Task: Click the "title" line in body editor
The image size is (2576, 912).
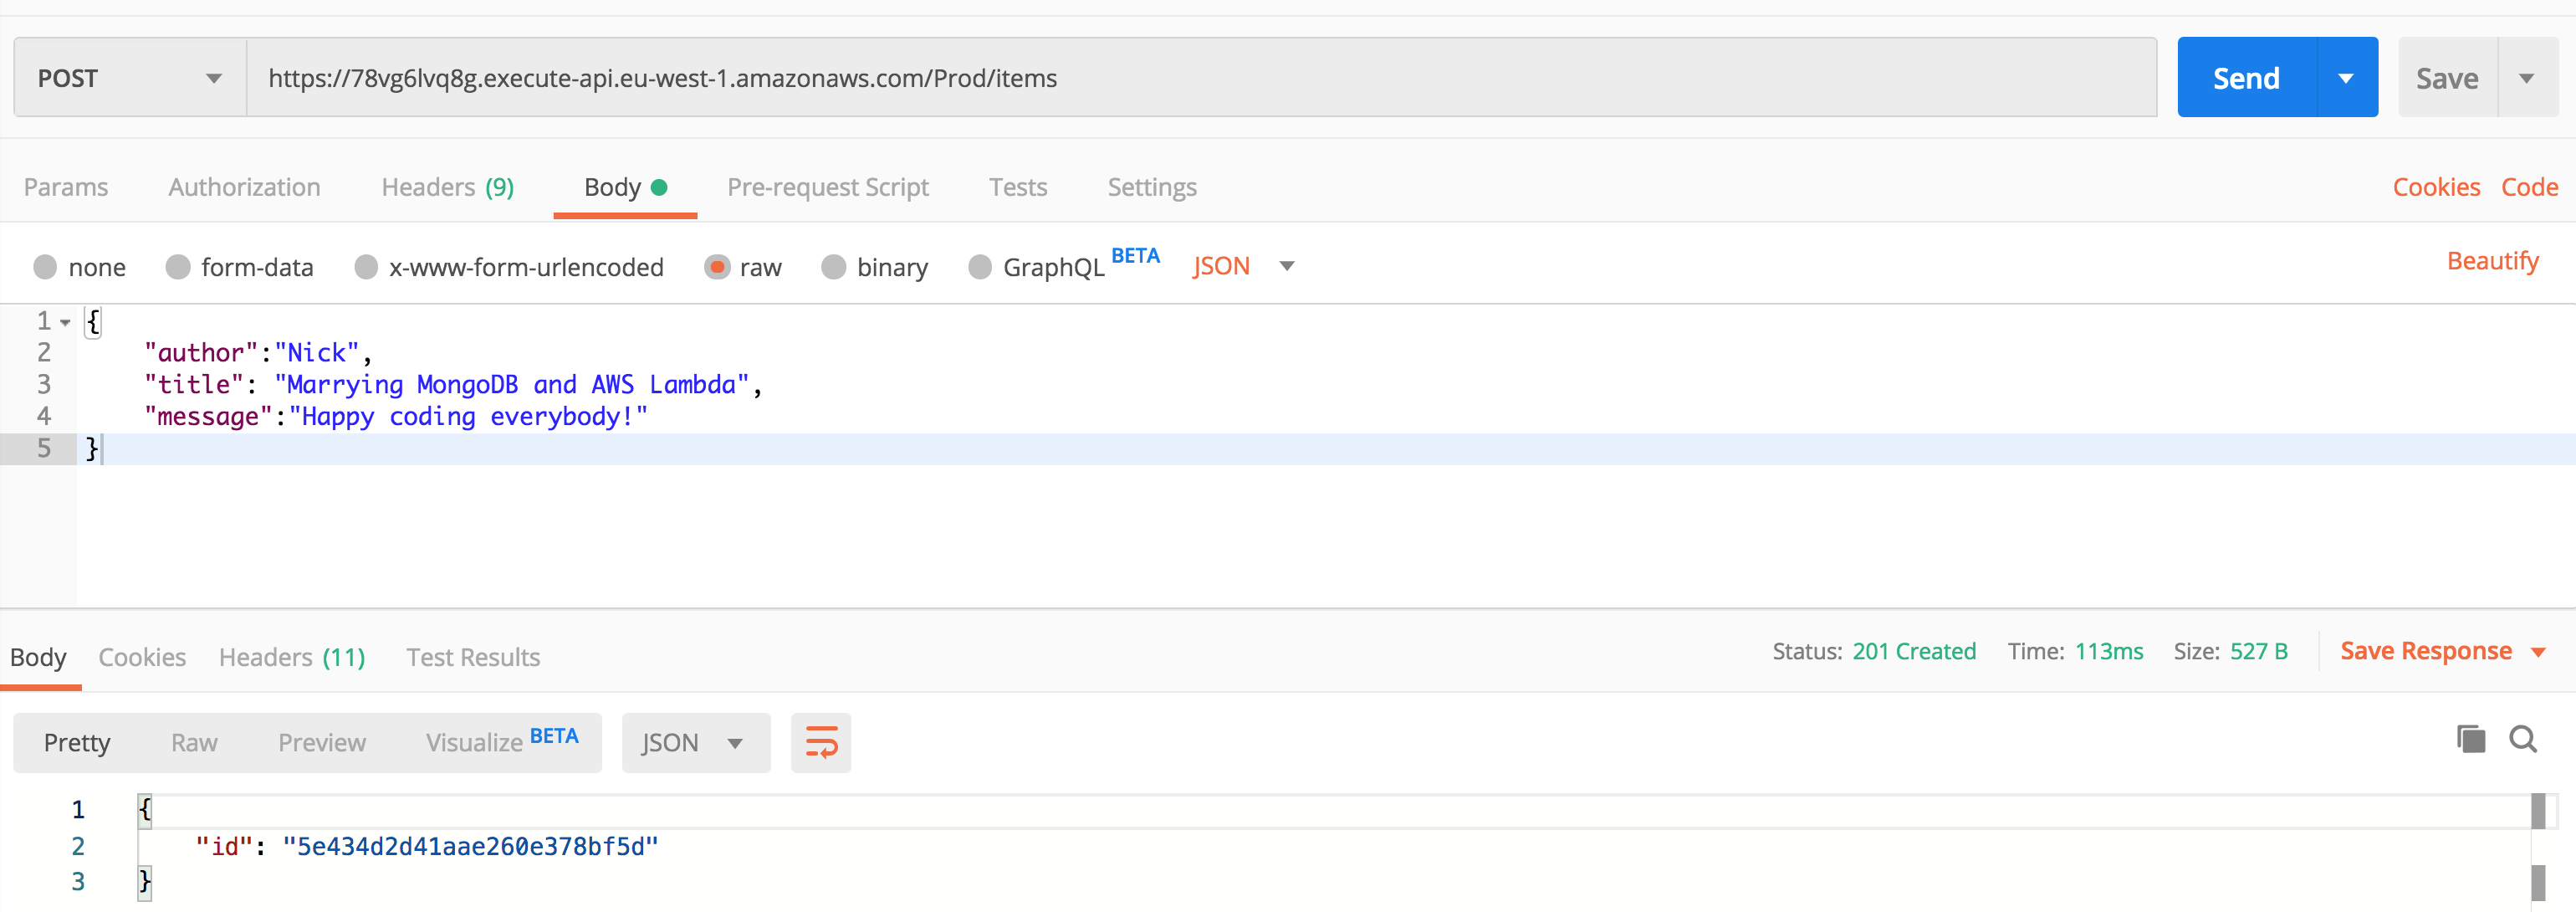Action: click(453, 385)
